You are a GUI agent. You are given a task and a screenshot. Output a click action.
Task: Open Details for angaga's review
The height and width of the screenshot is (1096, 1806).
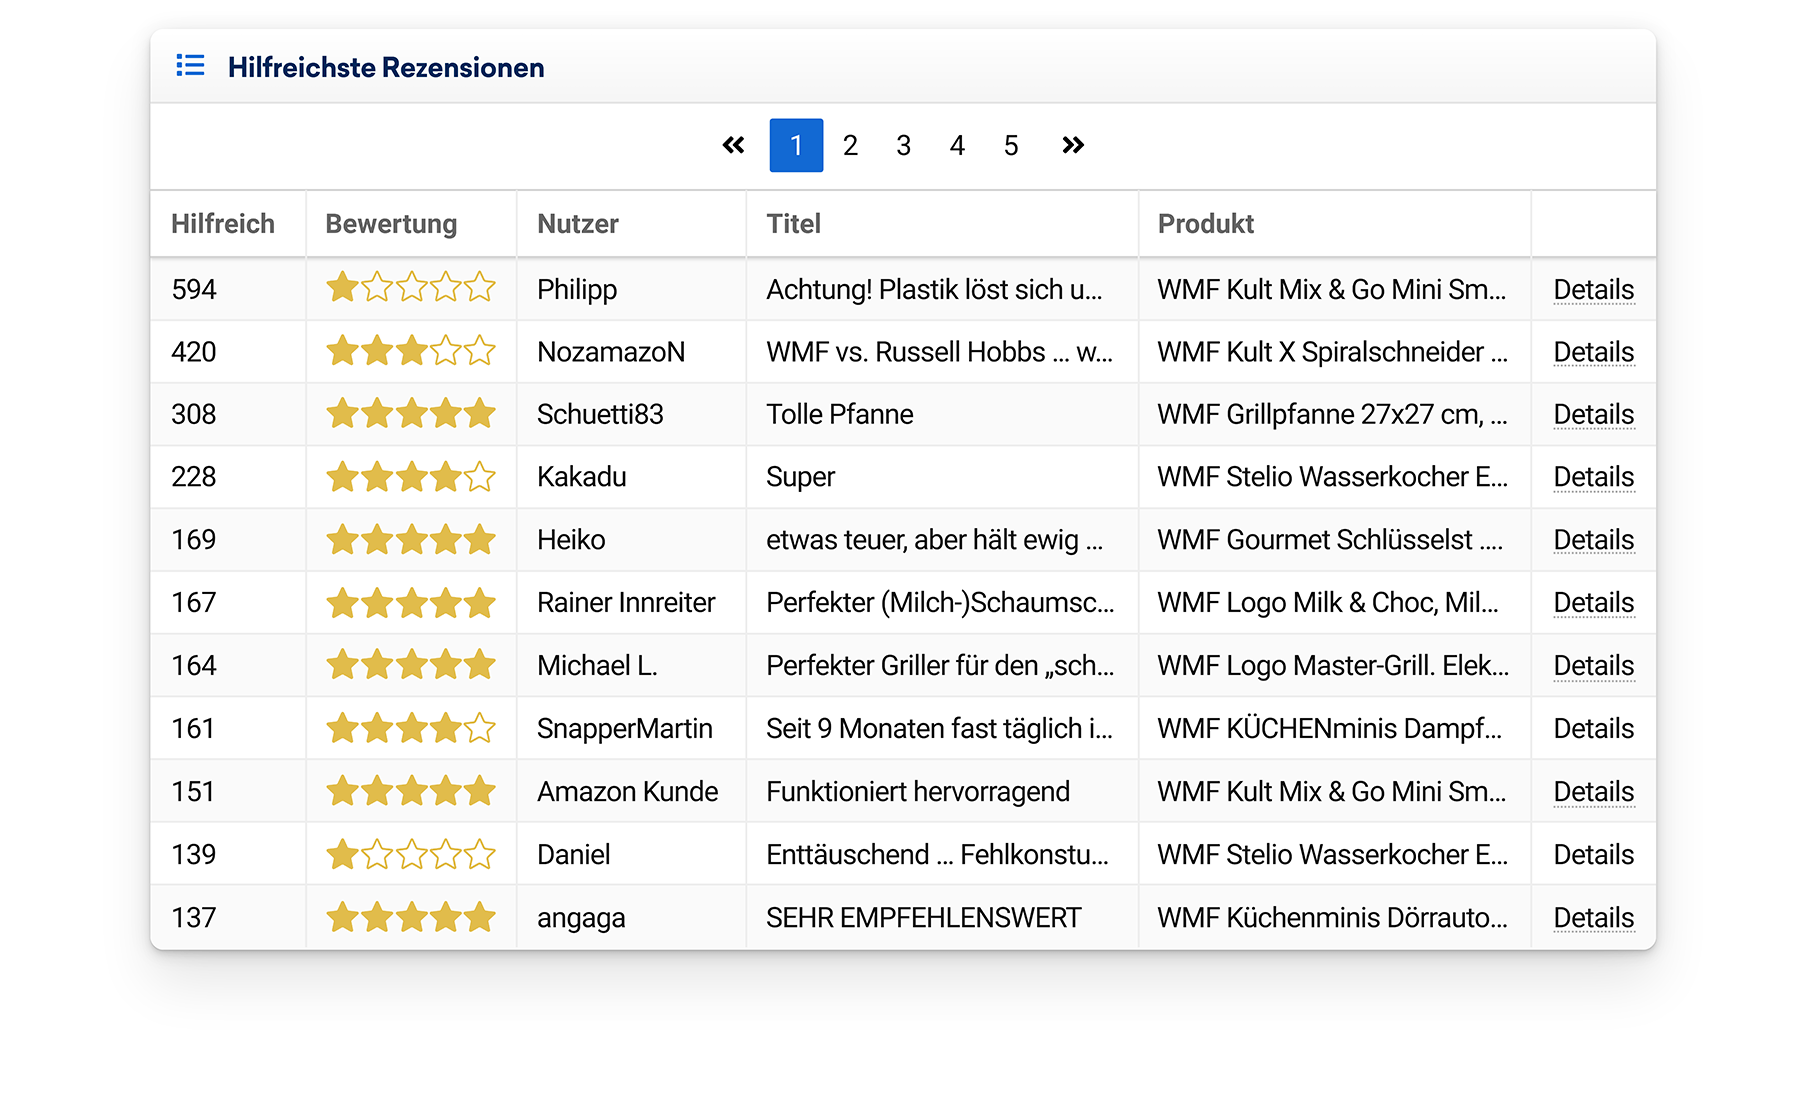1593,918
